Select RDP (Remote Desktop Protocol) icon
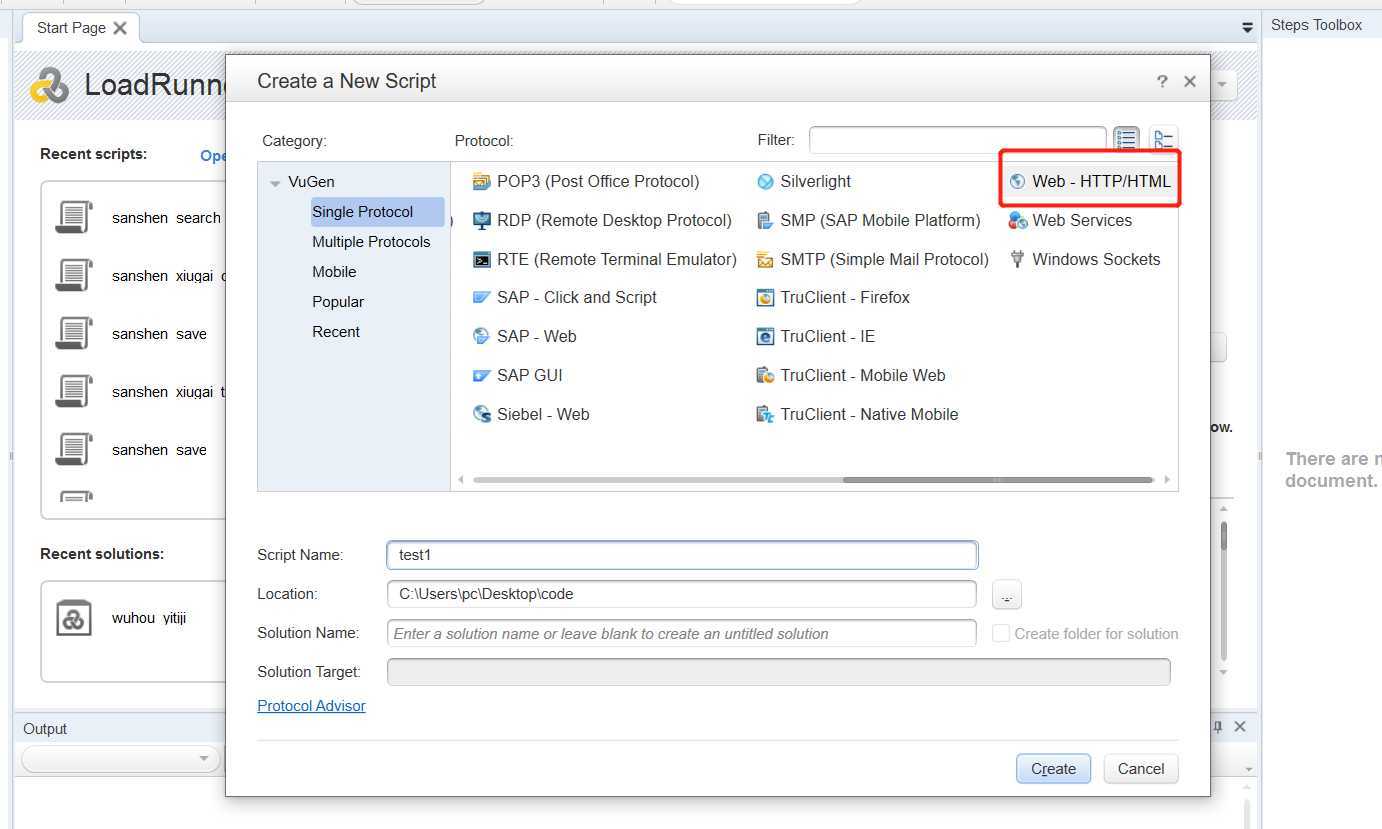This screenshot has width=1382, height=829. (482, 220)
